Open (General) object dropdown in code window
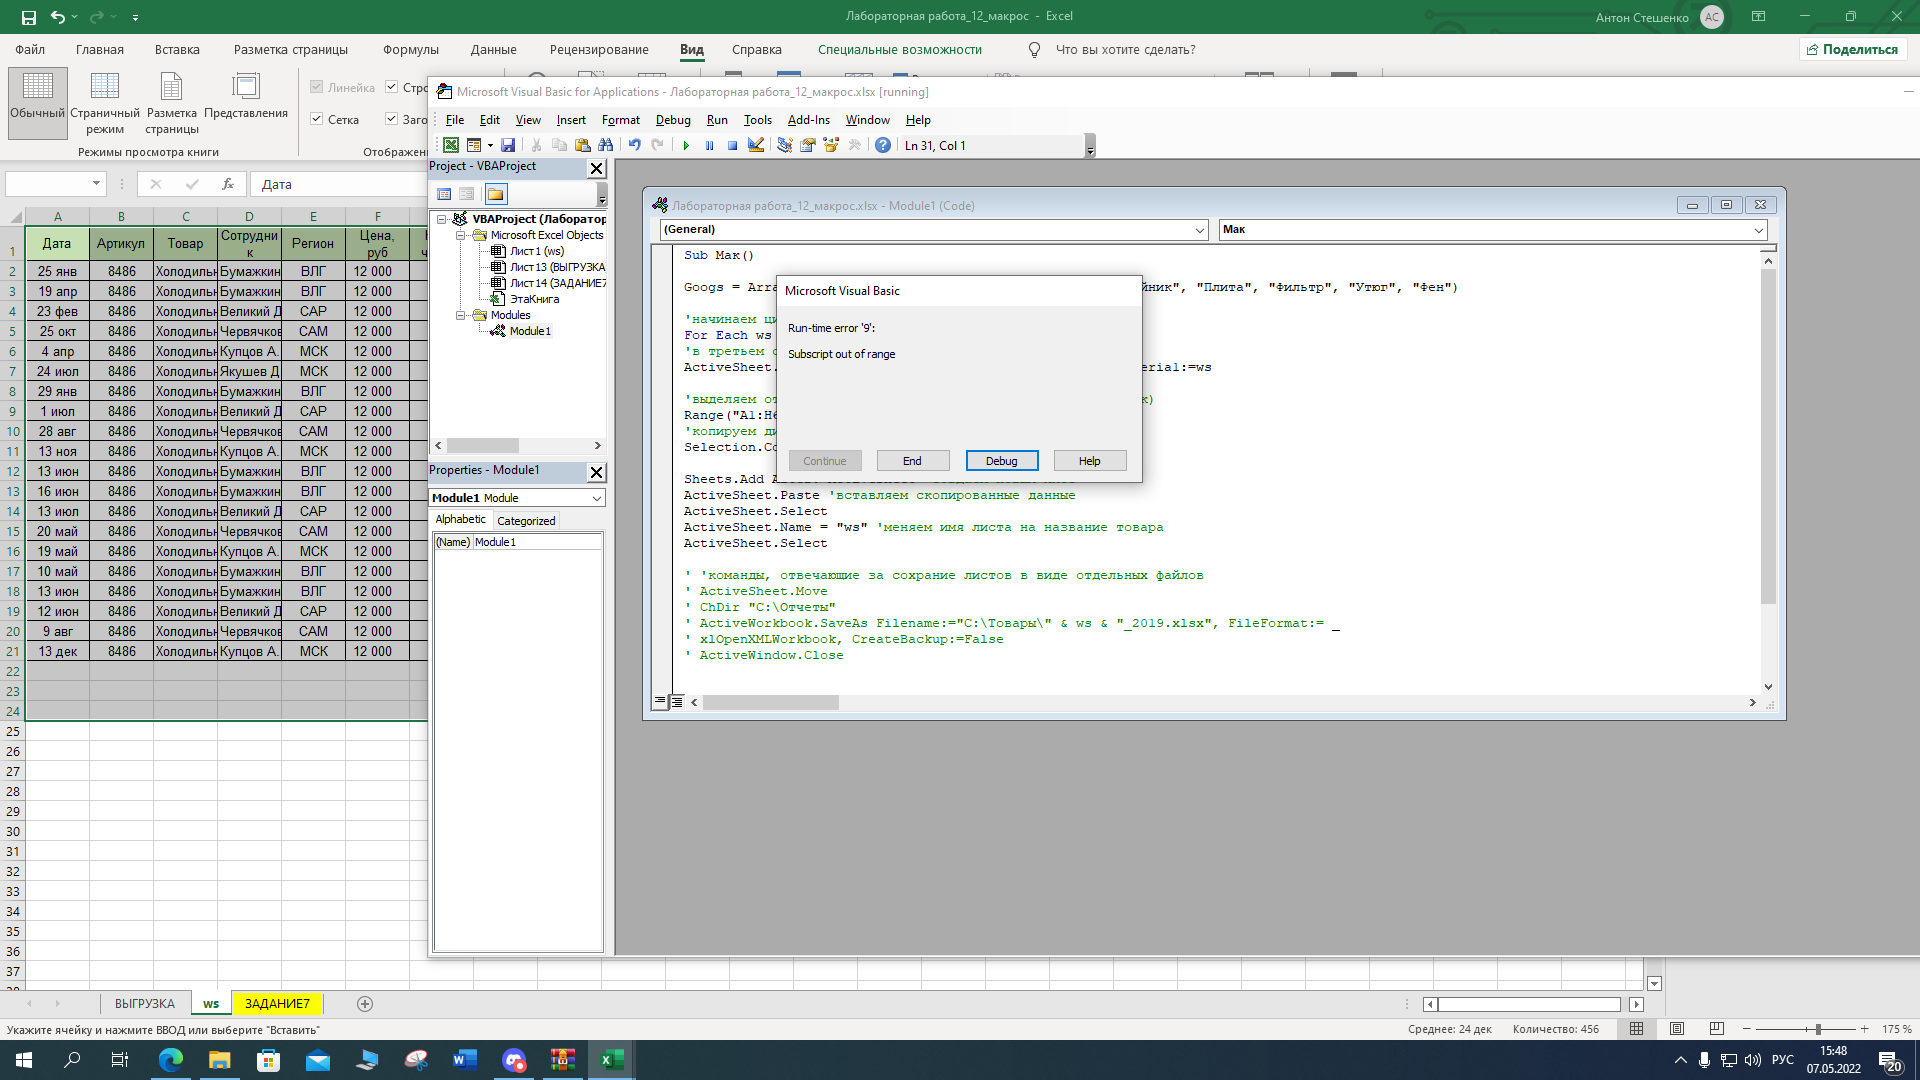1920x1080 pixels. pos(1200,230)
